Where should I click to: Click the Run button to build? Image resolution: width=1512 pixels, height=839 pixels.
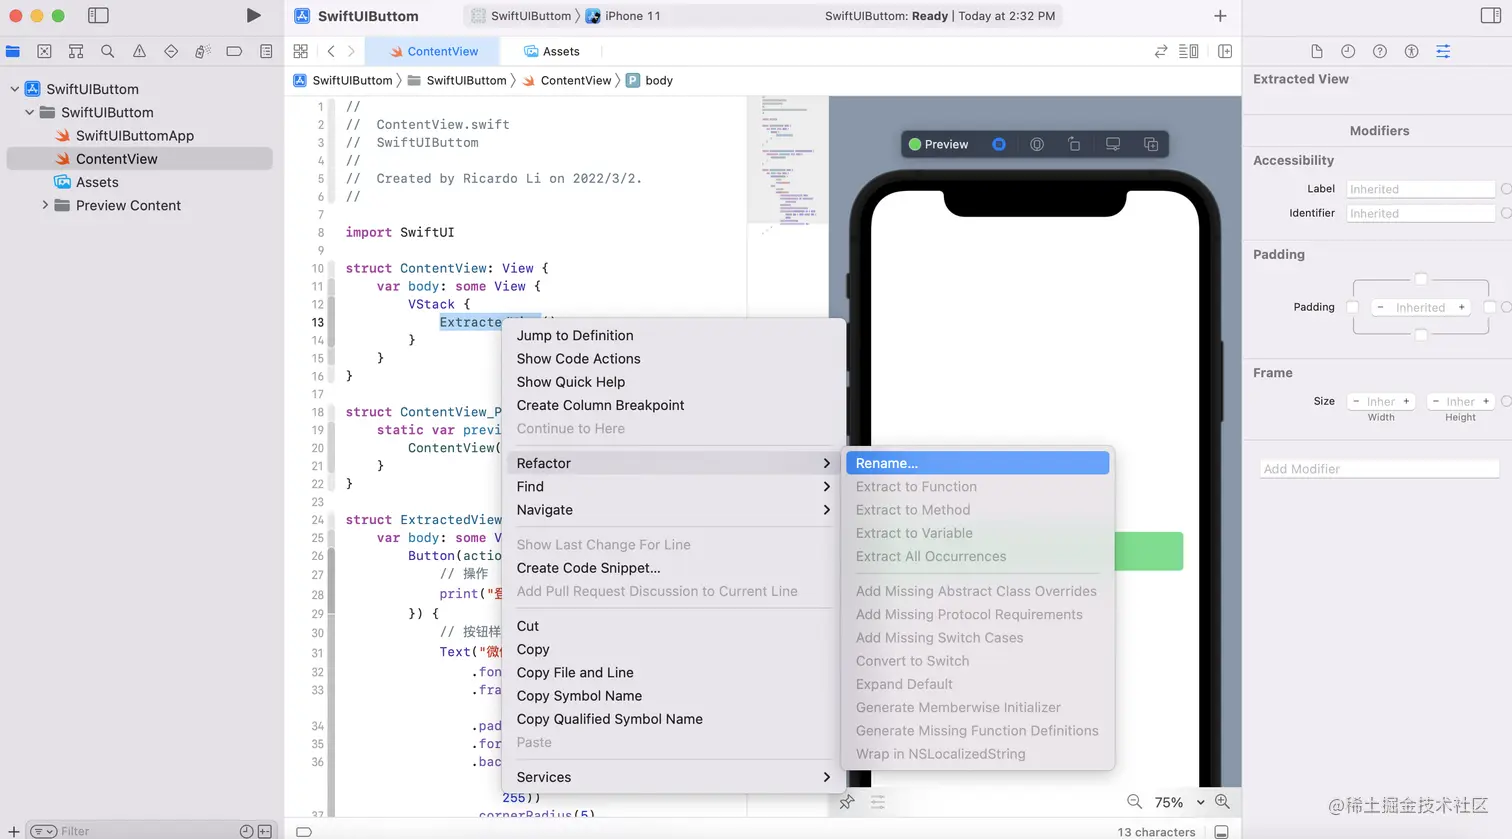tap(253, 16)
